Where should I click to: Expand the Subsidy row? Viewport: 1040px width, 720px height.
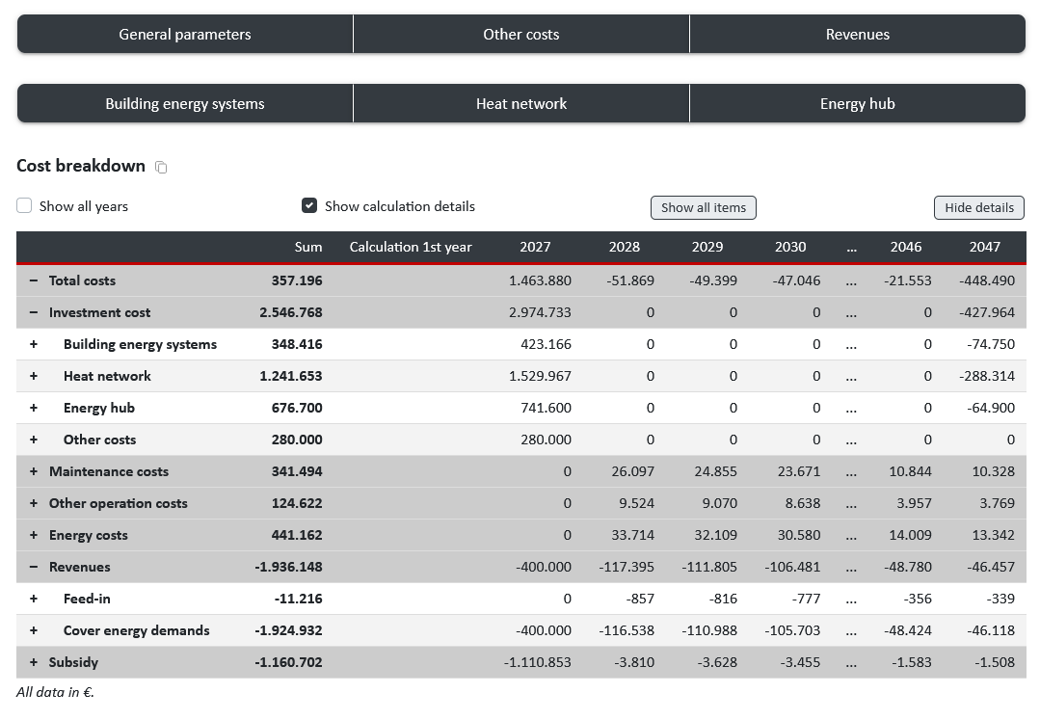pos(33,662)
